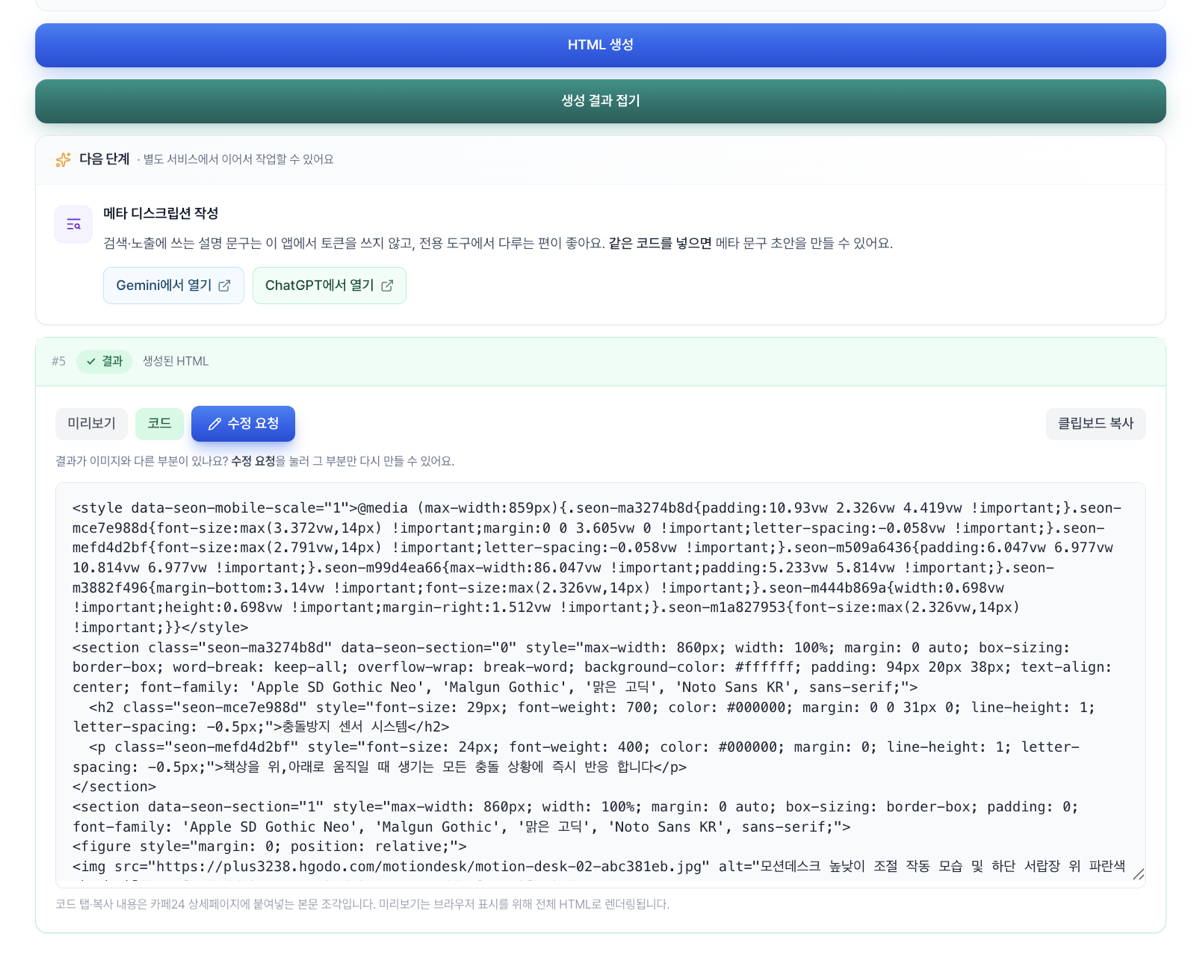The width and height of the screenshot is (1200, 958).
Task: Switch to the 코드 tab
Action: point(160,423)
